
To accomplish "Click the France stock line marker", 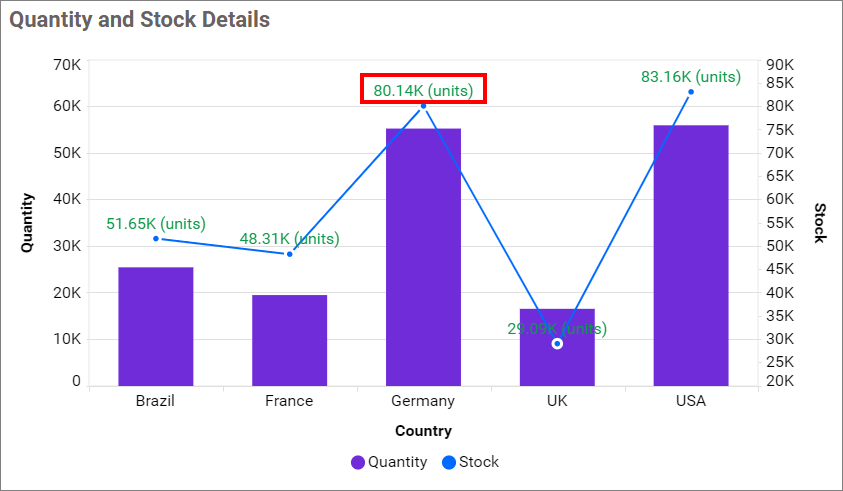I will pos(290,254).
